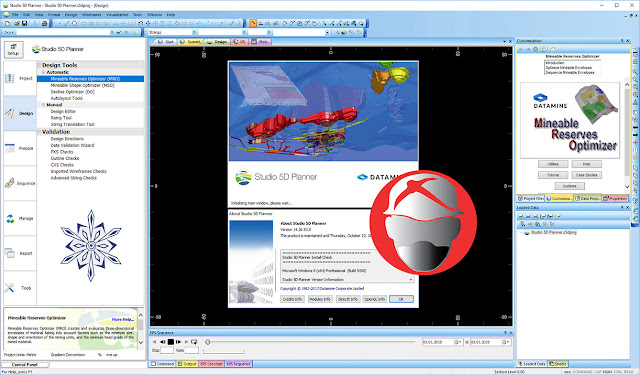Click the OpenGL Info button
Image resolution: width=640 pixels, height=375 pixels.
tap(375, 299)
